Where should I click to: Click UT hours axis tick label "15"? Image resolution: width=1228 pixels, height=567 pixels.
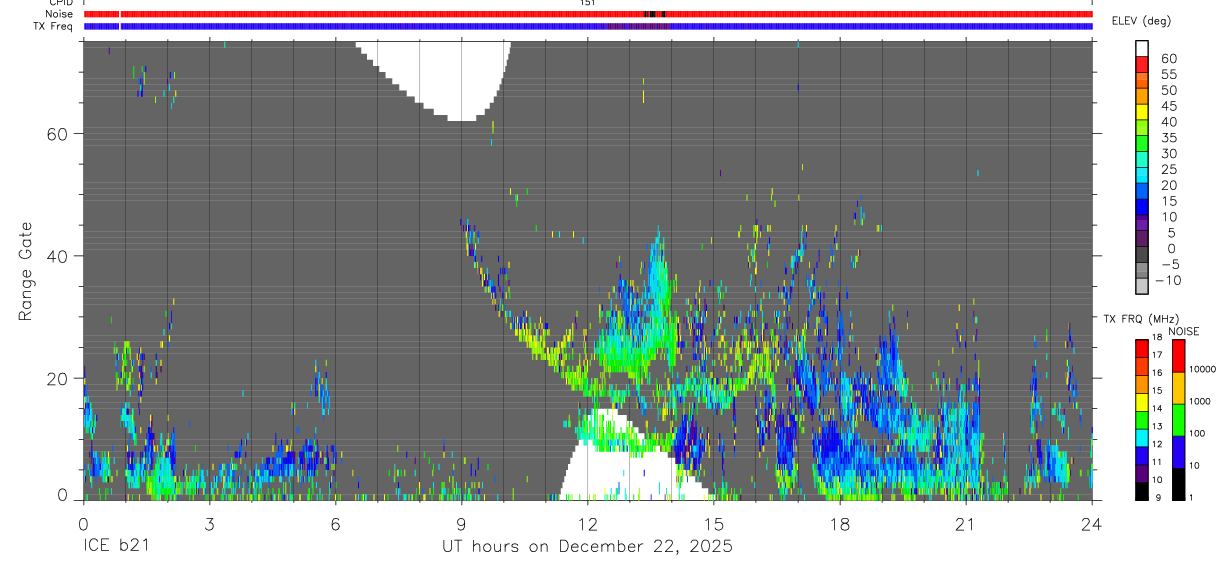713,523
